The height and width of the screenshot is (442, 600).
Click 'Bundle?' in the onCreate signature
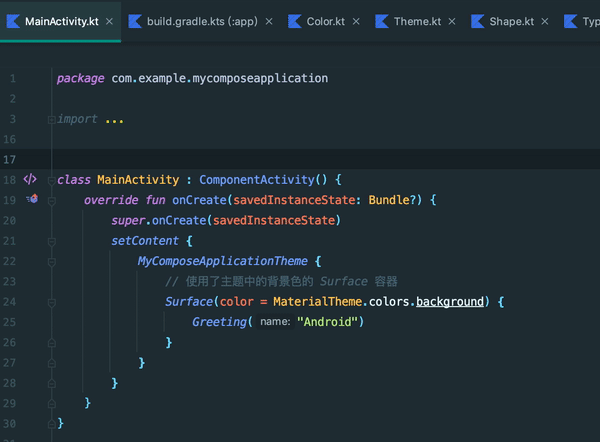[392, 200]
